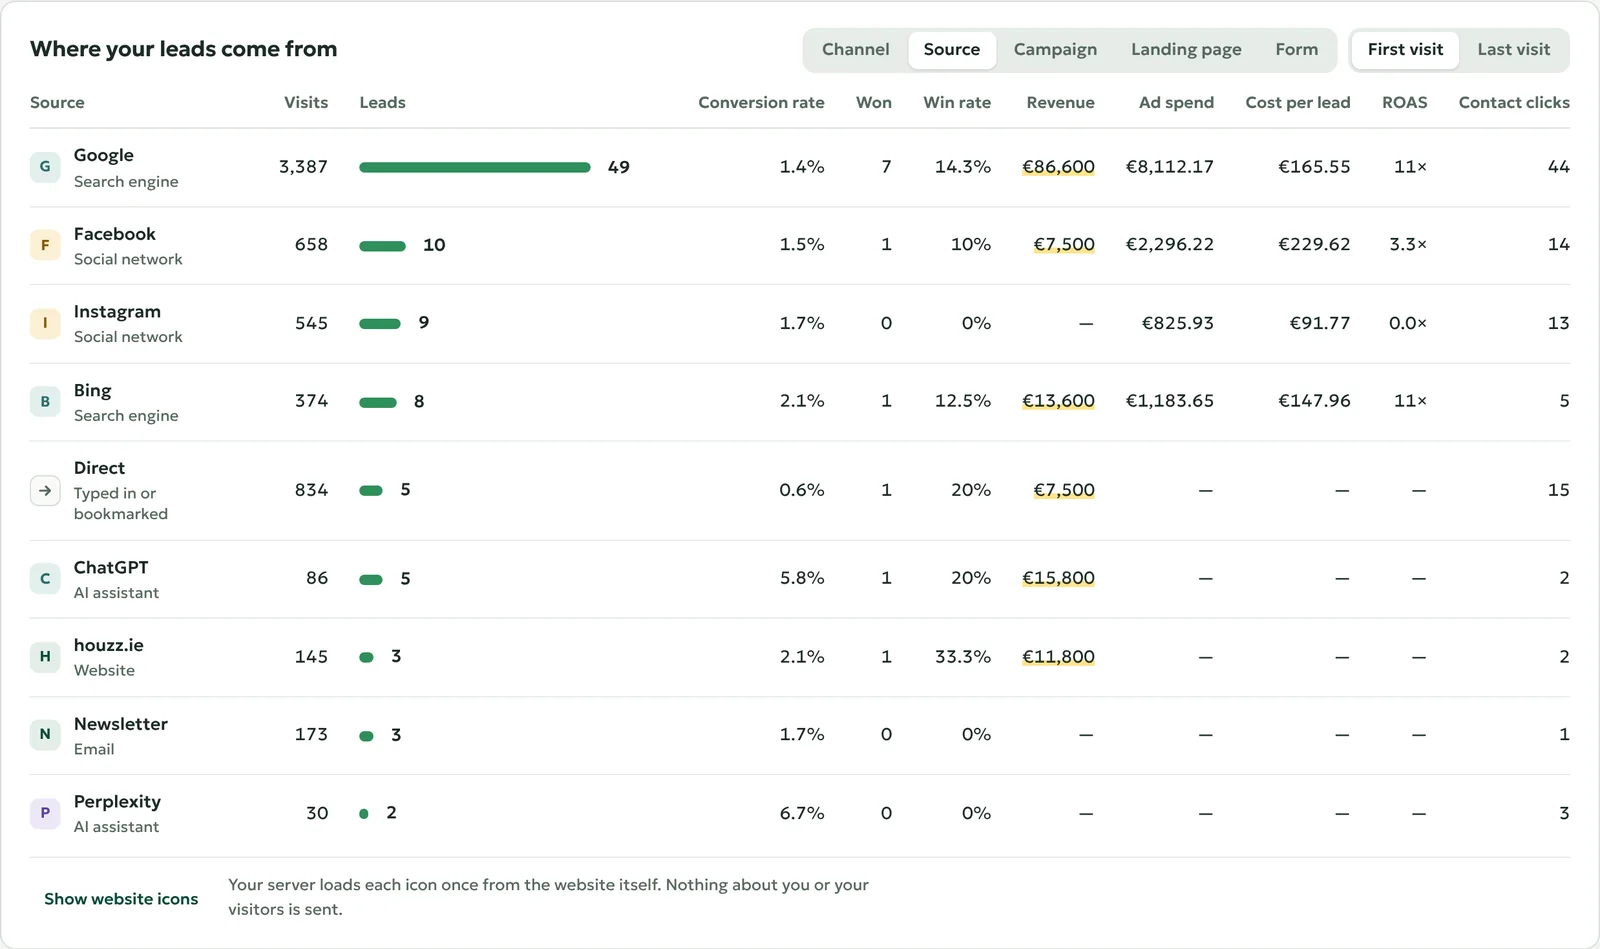Open Google revenue €86,600 link

(1058, 167)
